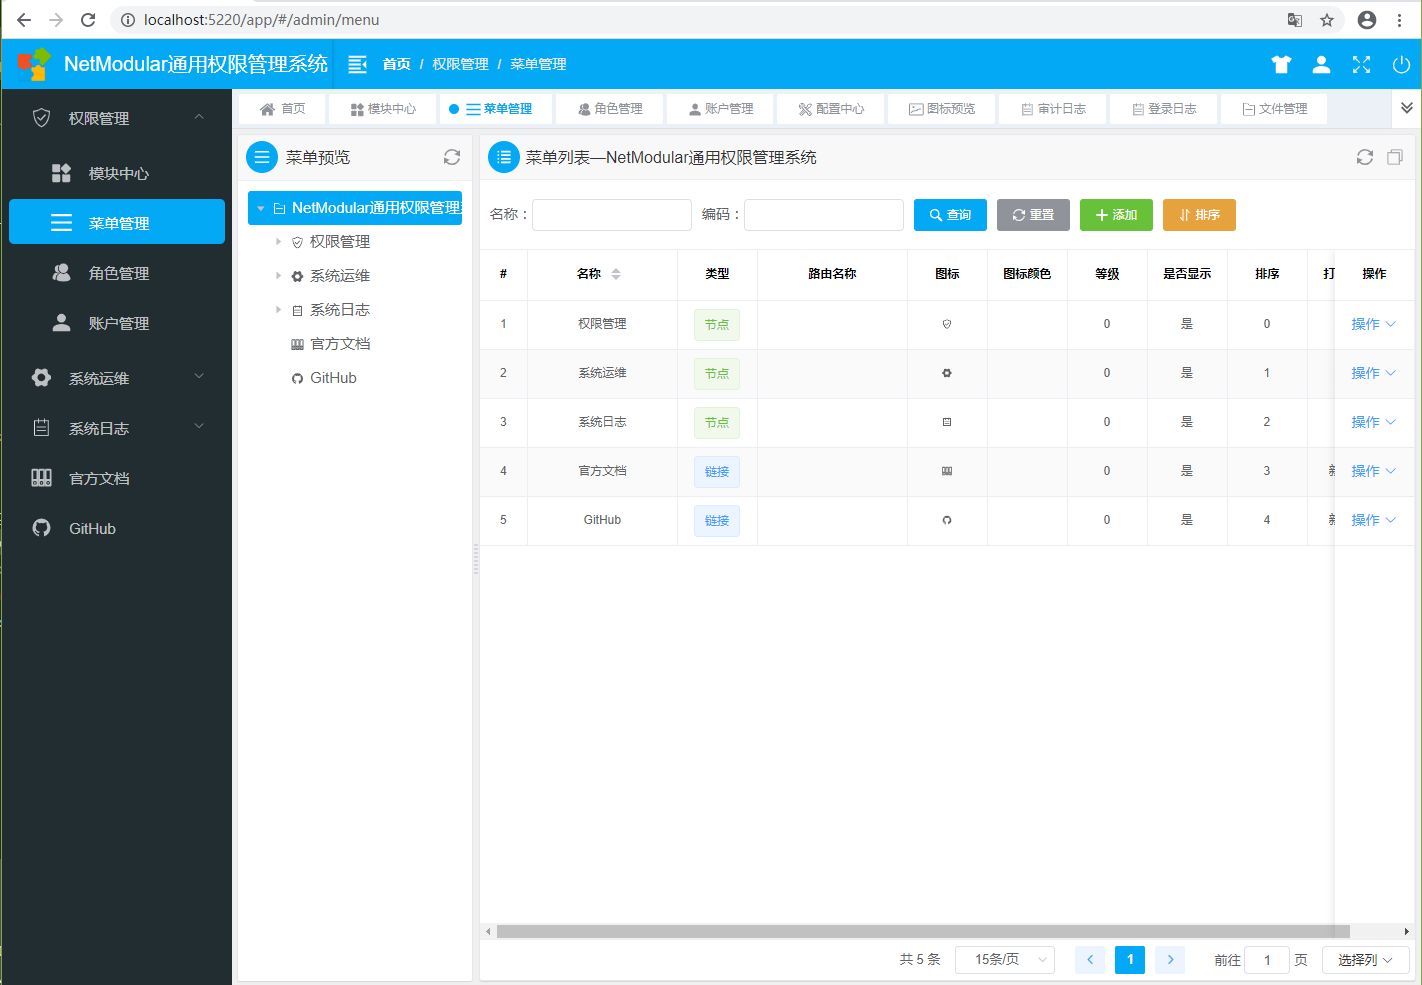Switch to 首页 tab
The width and height of the screenshot is (1422, 985).
pos(283,108)
